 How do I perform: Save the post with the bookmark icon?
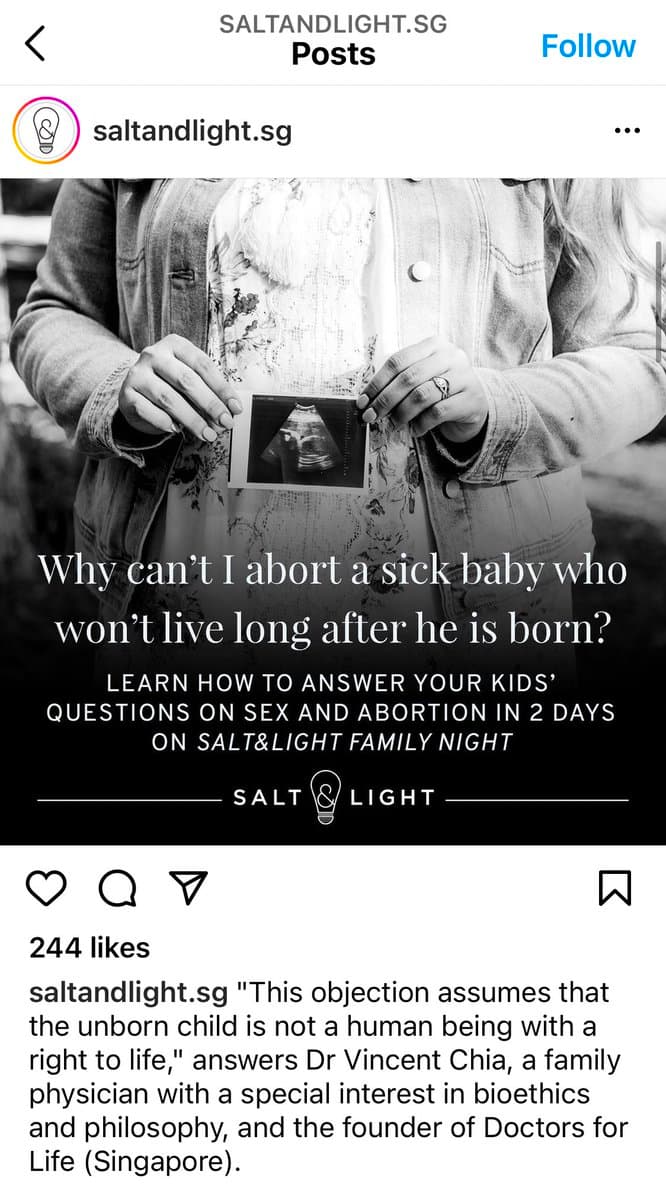tap(615, 888)
